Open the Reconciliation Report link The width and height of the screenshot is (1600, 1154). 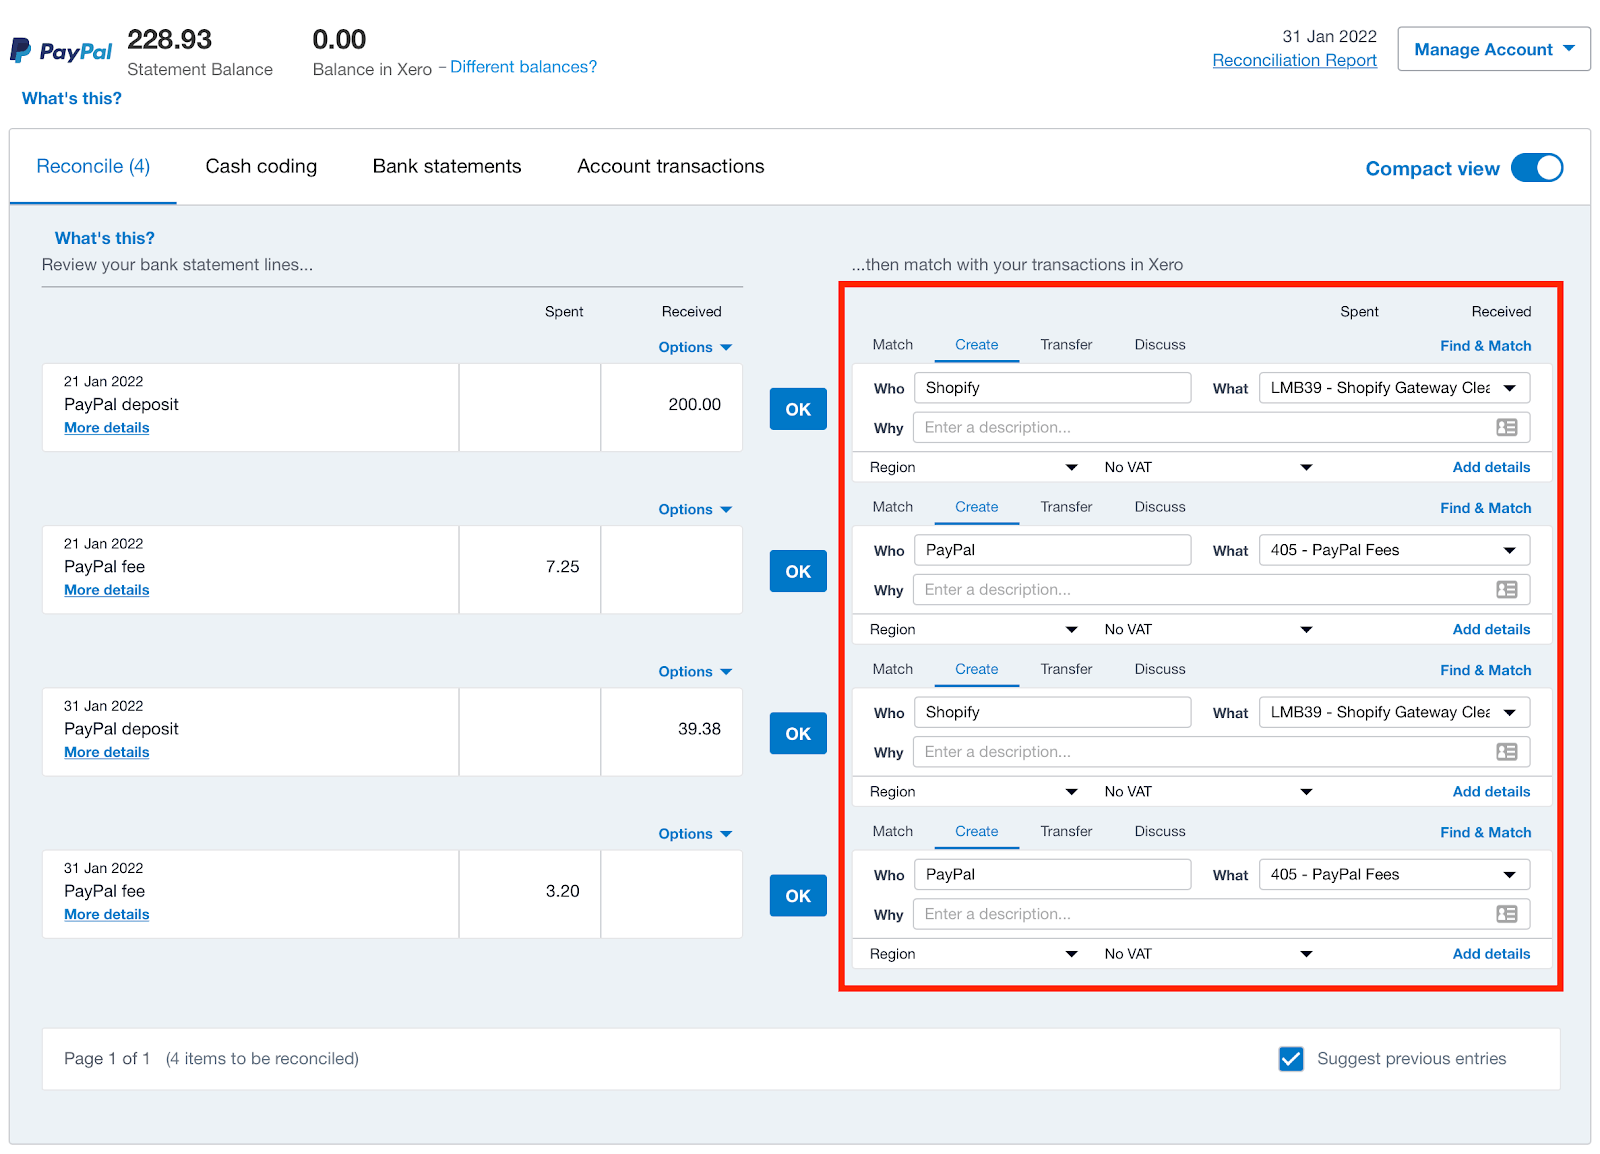(1294, 60)
